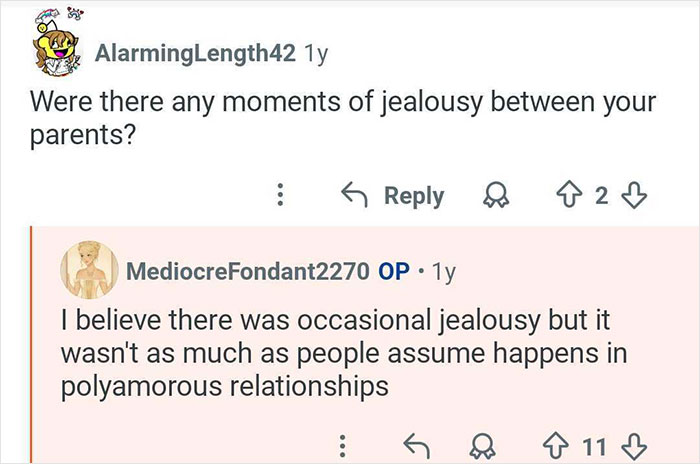Open three-dot menu on OP's reply
This screenshot has width=700, height=464.
coord(343,442)
